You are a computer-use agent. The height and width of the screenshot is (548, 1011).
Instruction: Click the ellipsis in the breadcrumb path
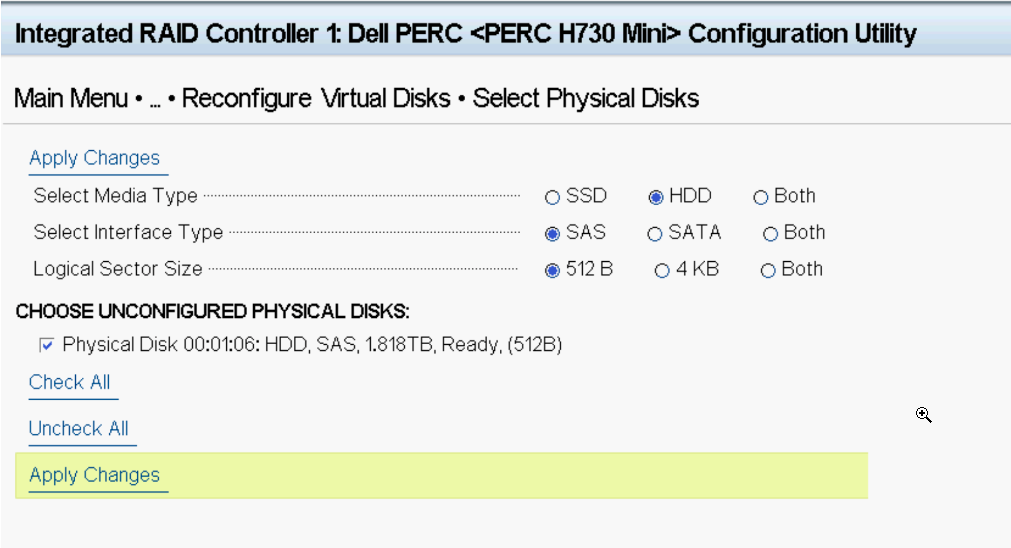click(x=155, y=102)
